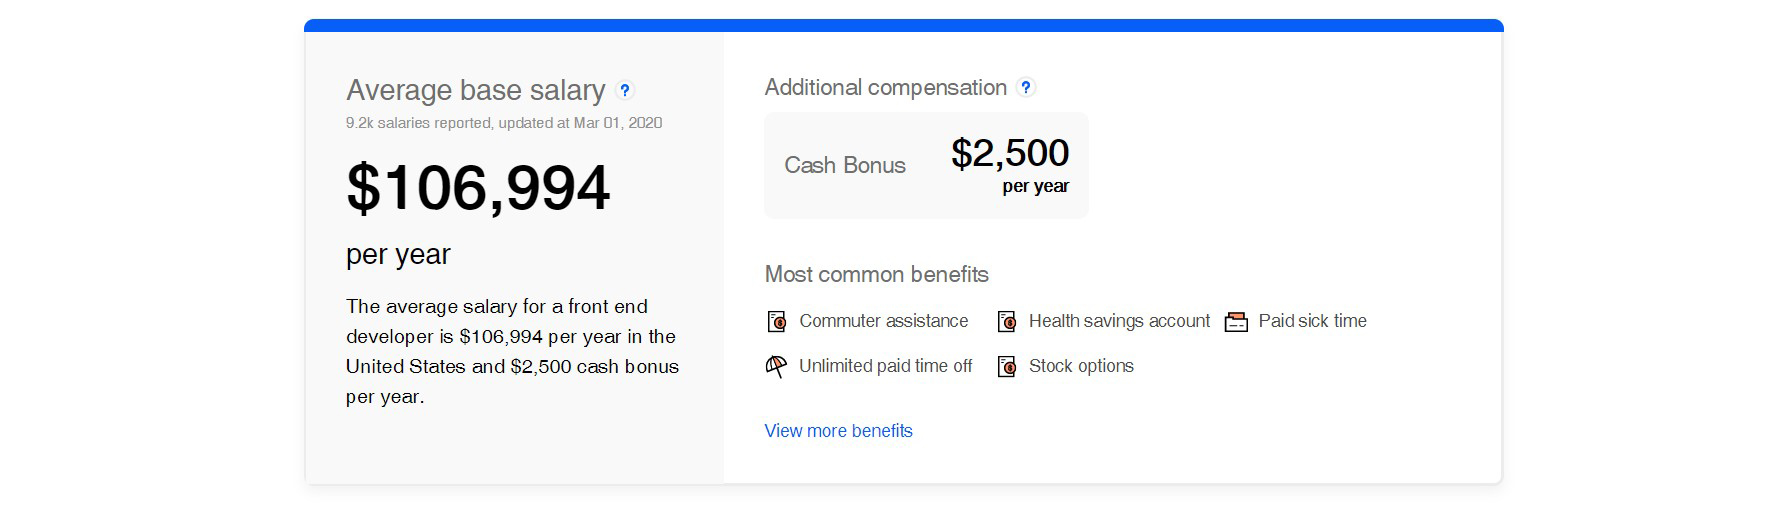This screenshot has height=523, width=1770.
Task: Click the Paid sick time label
Action: (x=1312, y=321)
